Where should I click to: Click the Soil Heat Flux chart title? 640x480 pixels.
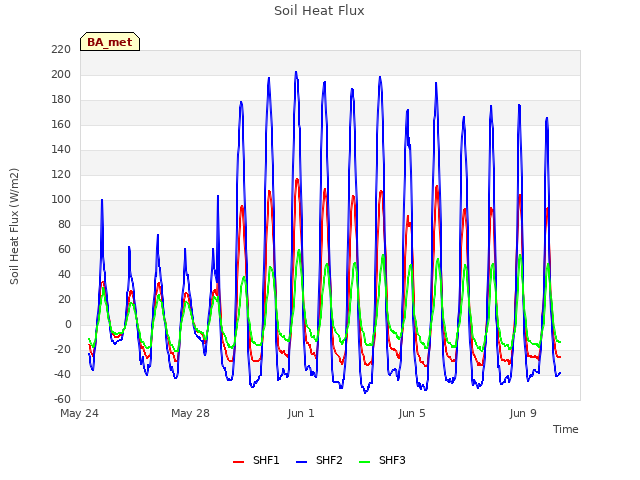[x=319, y=11]
